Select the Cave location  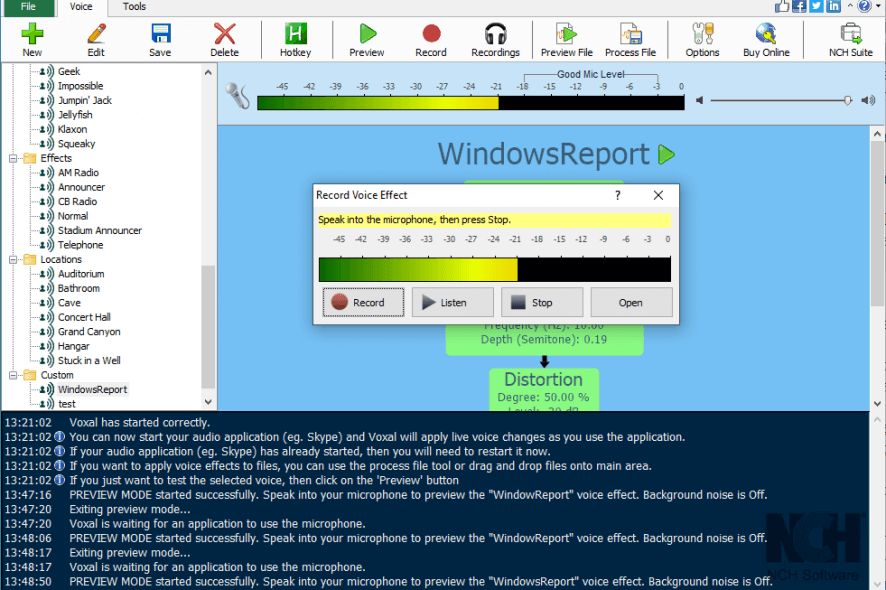pyautogui.click(x=69, y=303)
